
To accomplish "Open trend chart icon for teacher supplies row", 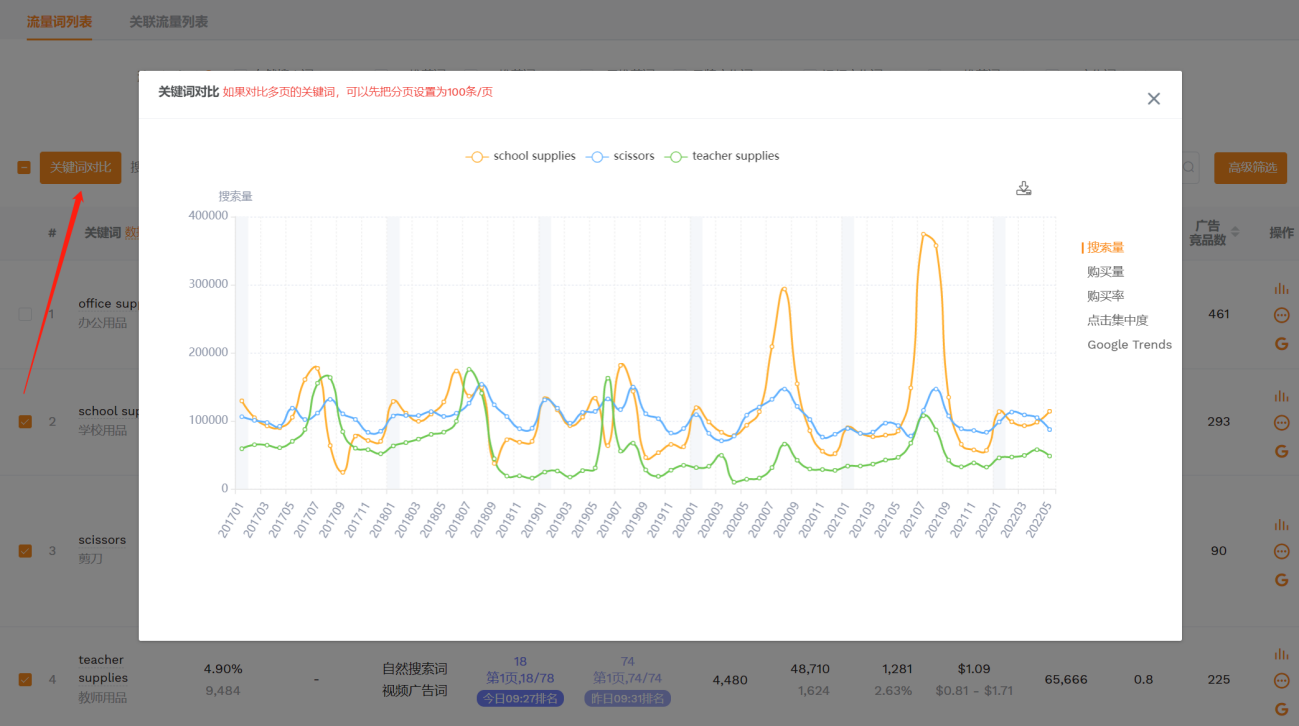I will point(1281,655).
